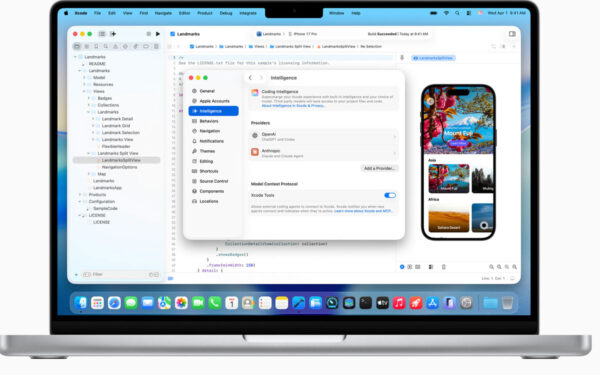Expand the Badges folder
This screenshot has width=600, height=375.
[x=89, y=98]
